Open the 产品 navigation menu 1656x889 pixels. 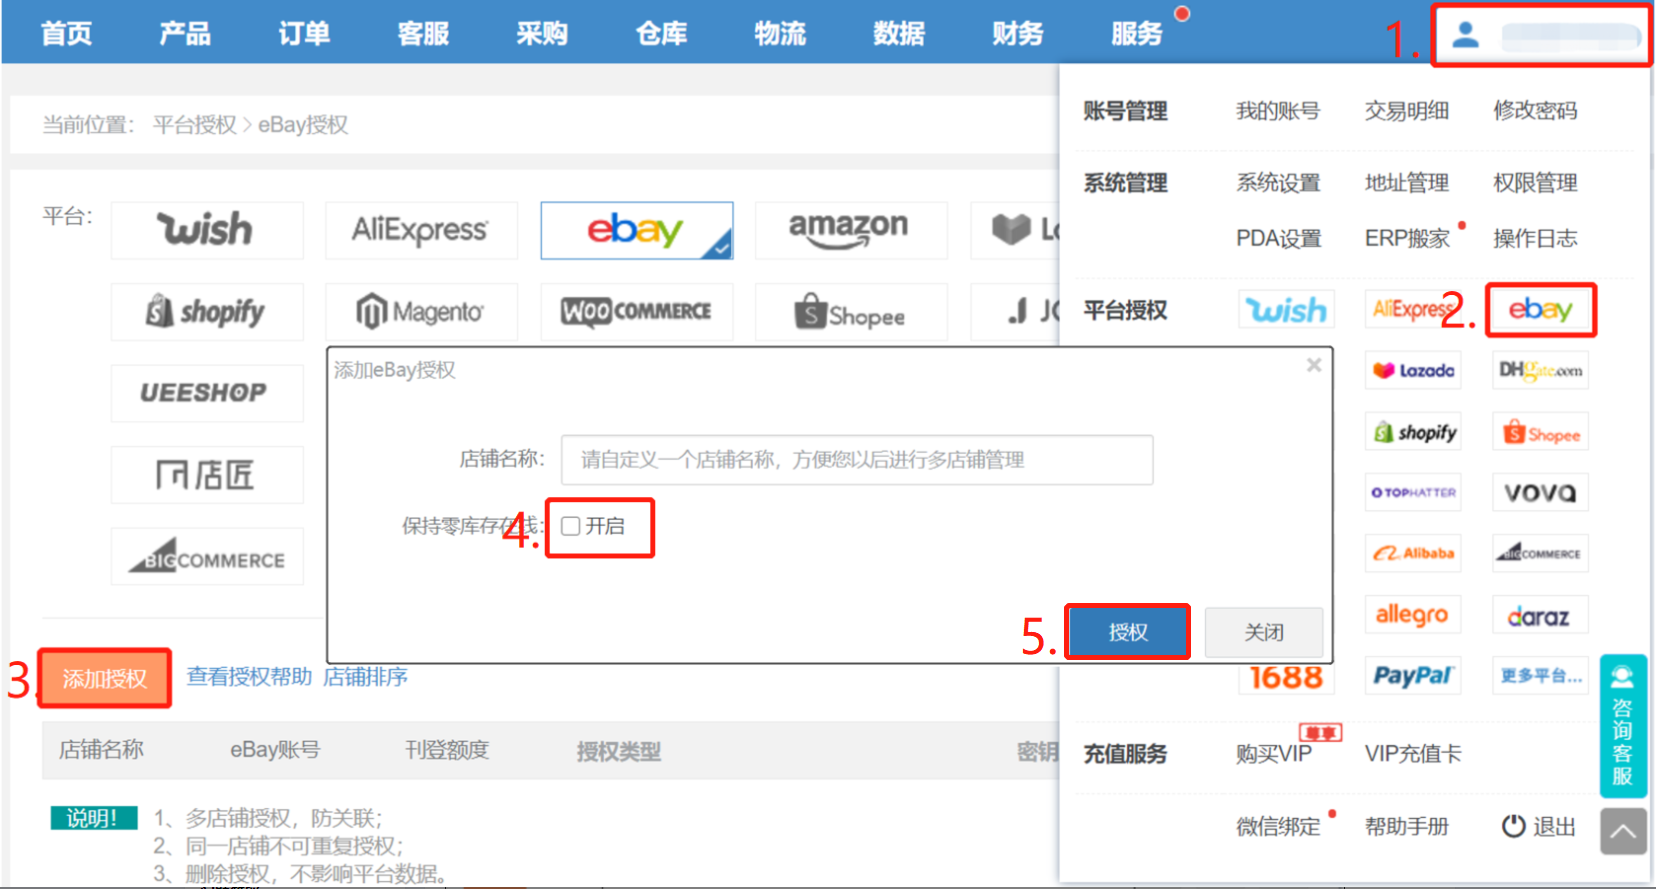pyautogui.click(x=185, y=34)
